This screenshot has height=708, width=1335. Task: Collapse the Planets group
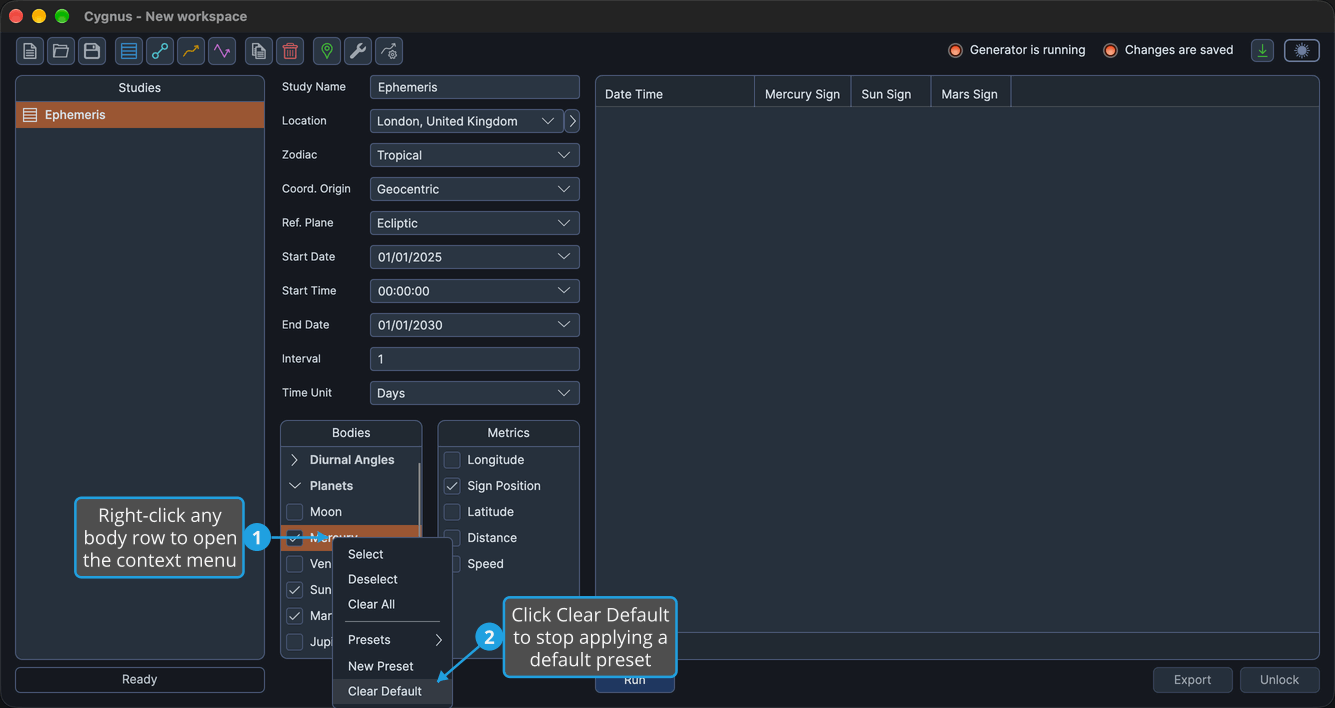click(295, 486)
